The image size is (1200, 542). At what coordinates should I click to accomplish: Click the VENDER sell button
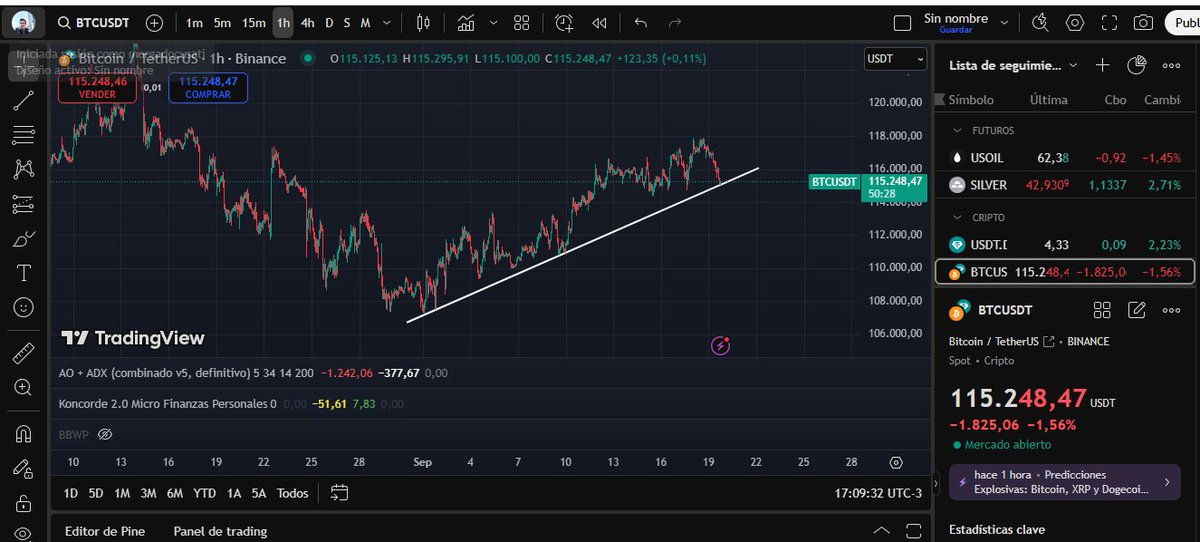(x=97, y=88)
